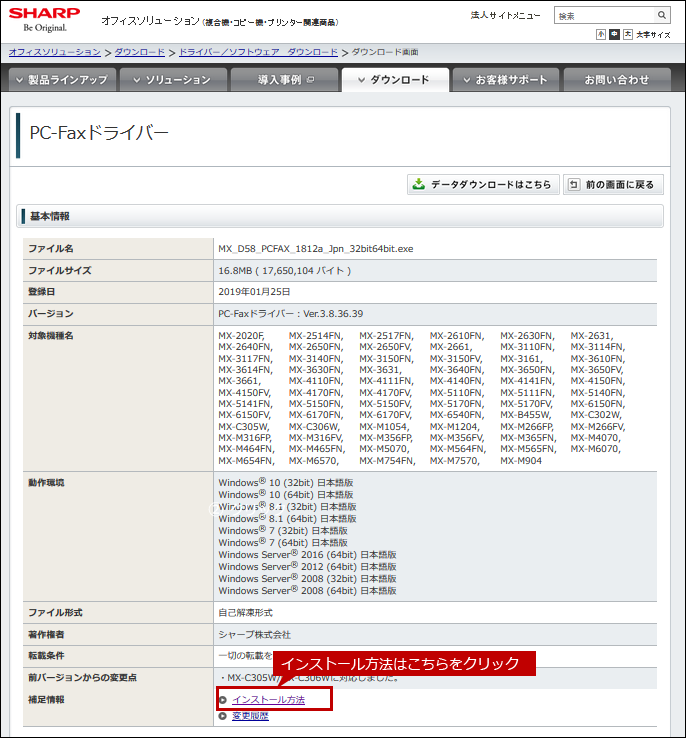Click model name MX-2020F
The height and width of the screenshot is (738, 686).
[241, 336]
